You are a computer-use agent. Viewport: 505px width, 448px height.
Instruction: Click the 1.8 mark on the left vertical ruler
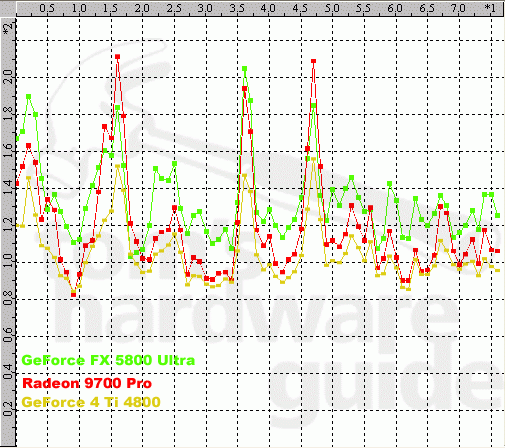click(8, 113)
